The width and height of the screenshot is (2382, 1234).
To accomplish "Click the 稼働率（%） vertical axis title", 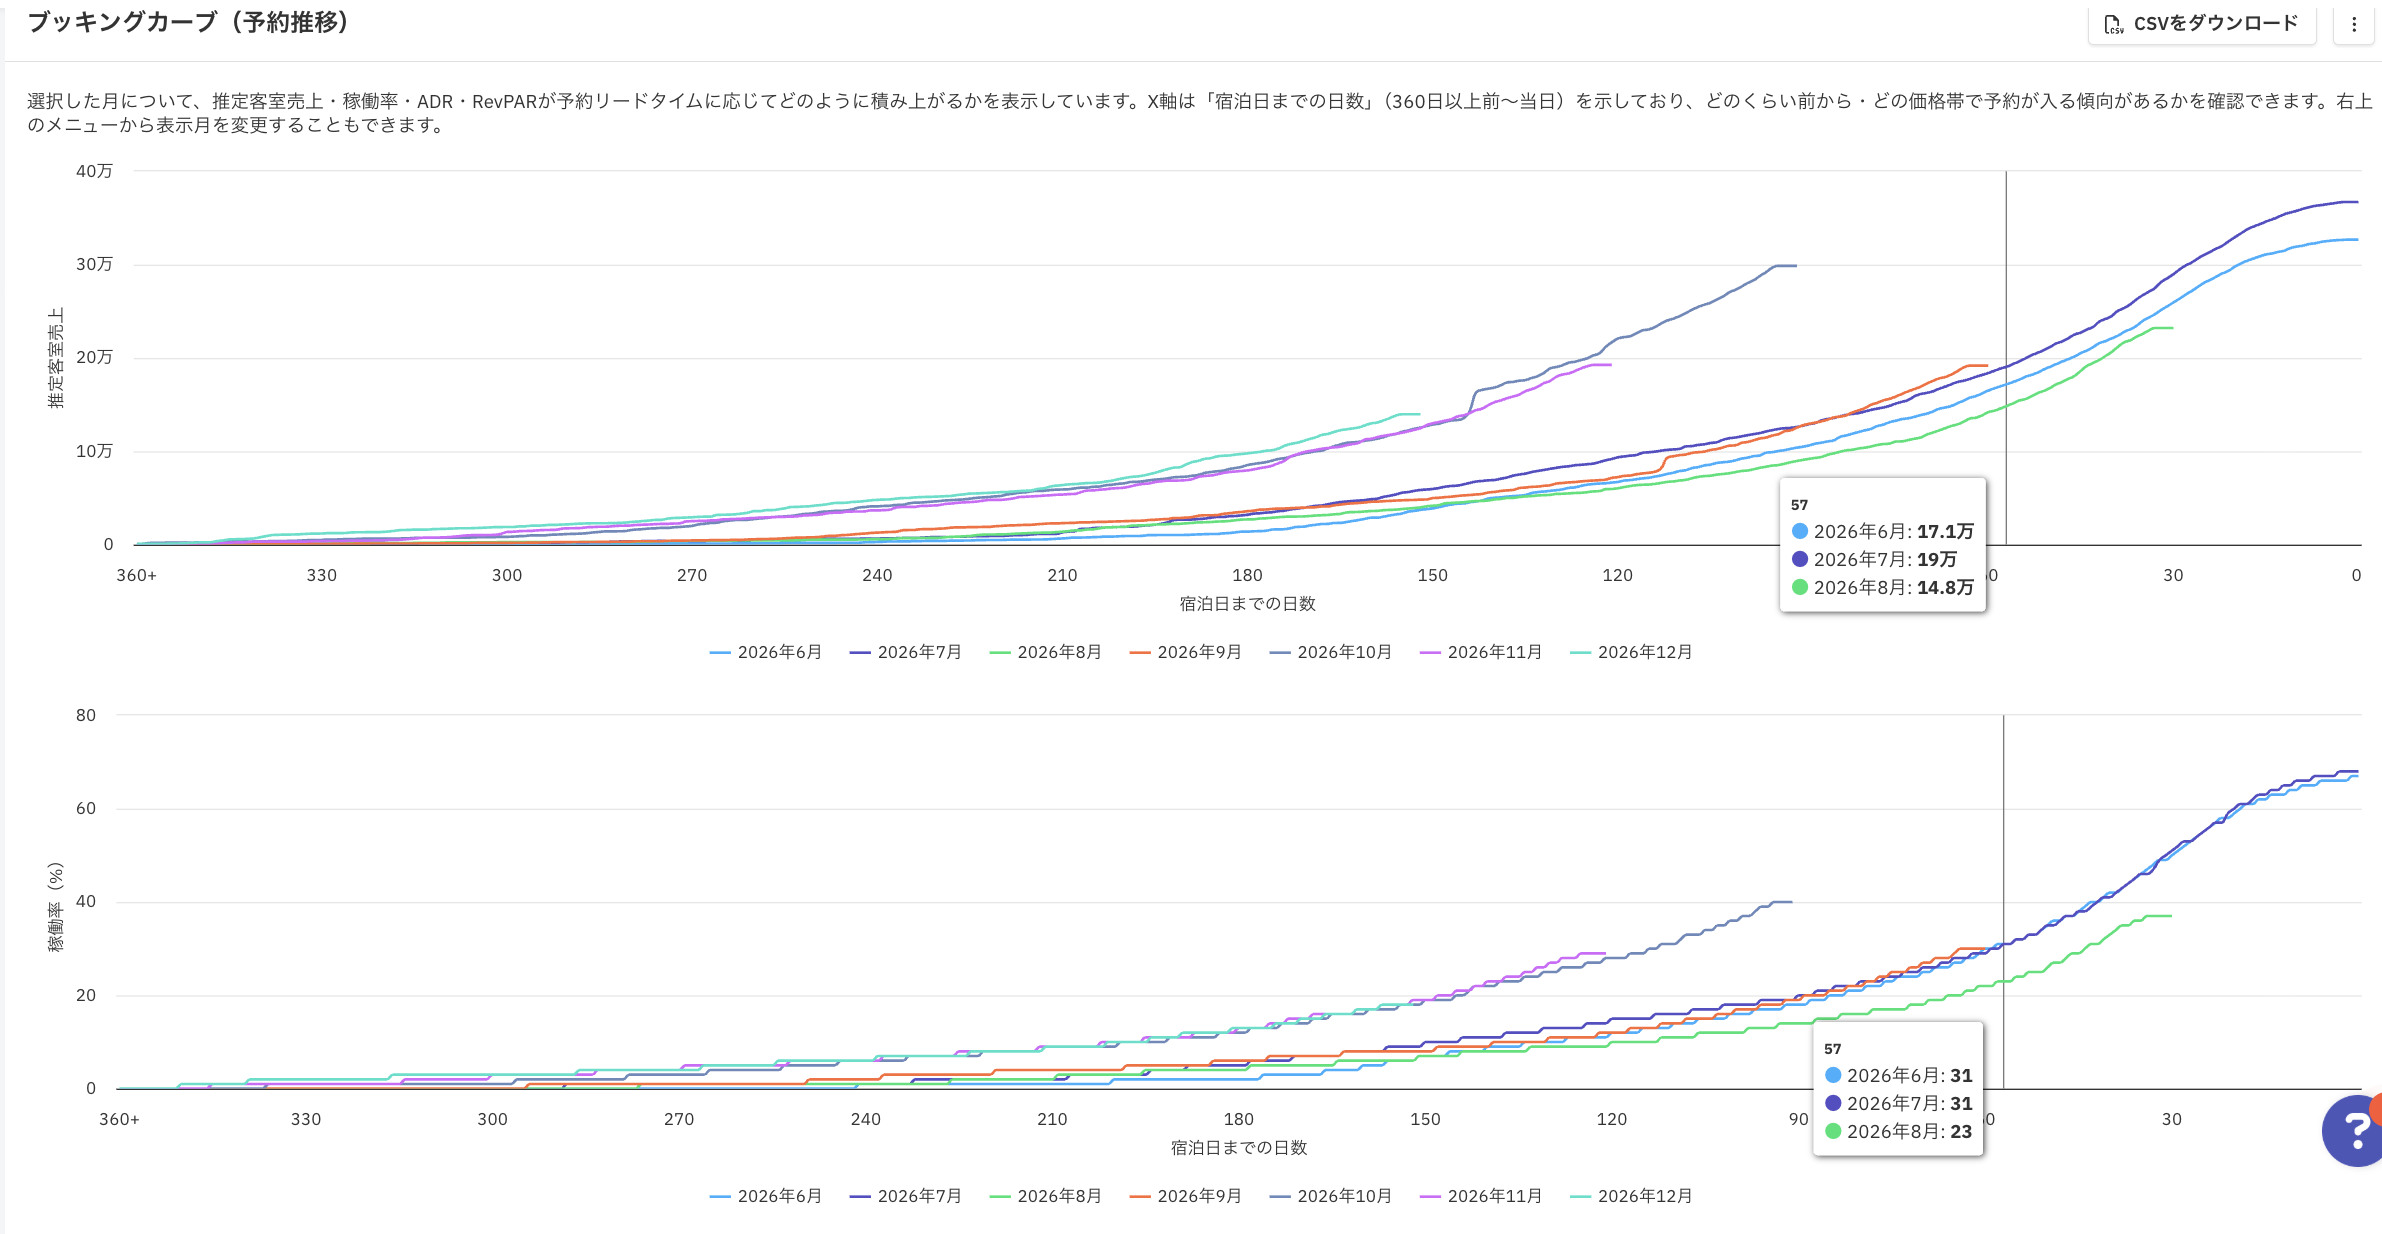I will click(x=56, y=906).
